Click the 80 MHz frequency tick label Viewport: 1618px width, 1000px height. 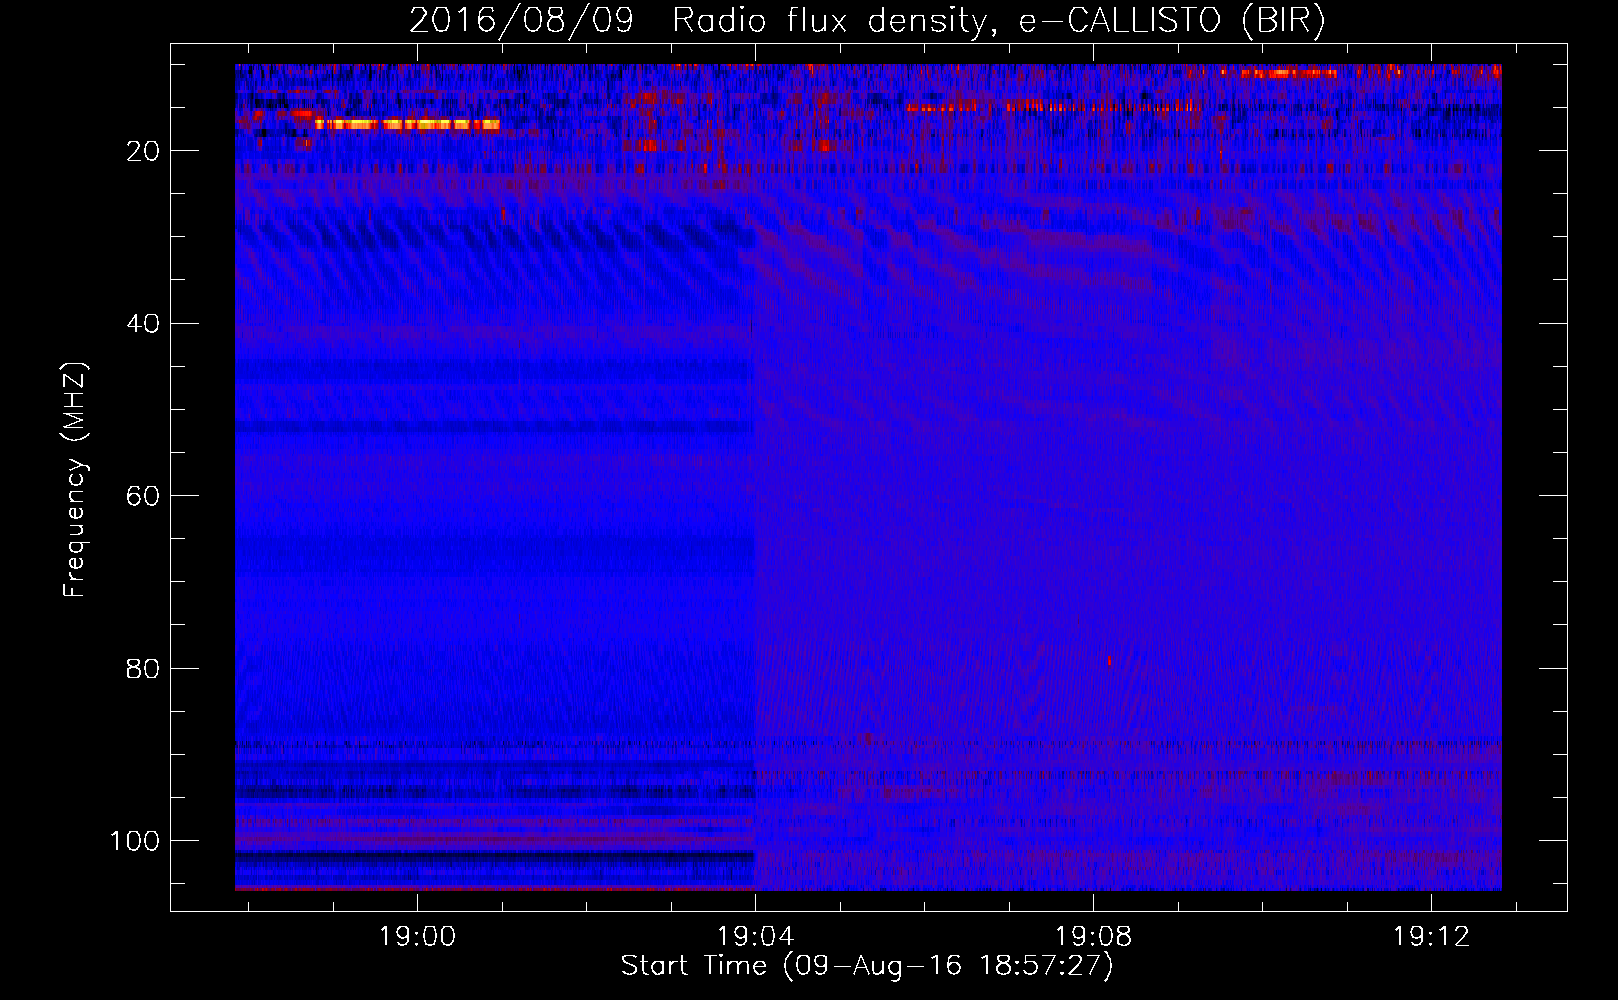click(143, 668)
